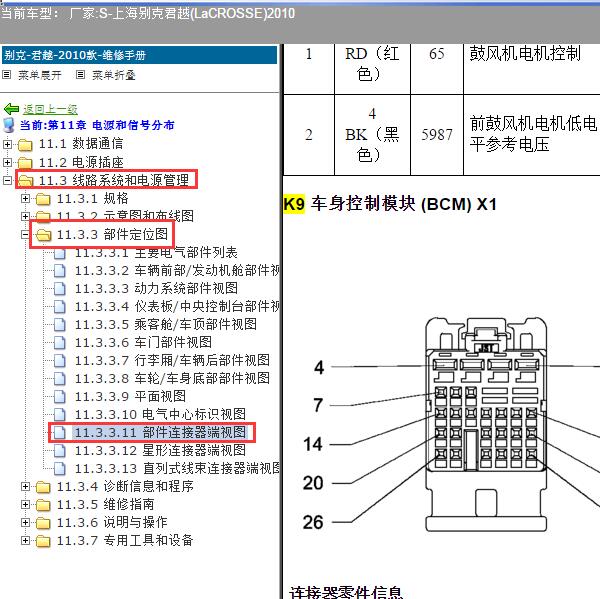Click the 别克-君越-2010款-维修手册 title bar
The image size is (600, 599).
coord(139,55)
